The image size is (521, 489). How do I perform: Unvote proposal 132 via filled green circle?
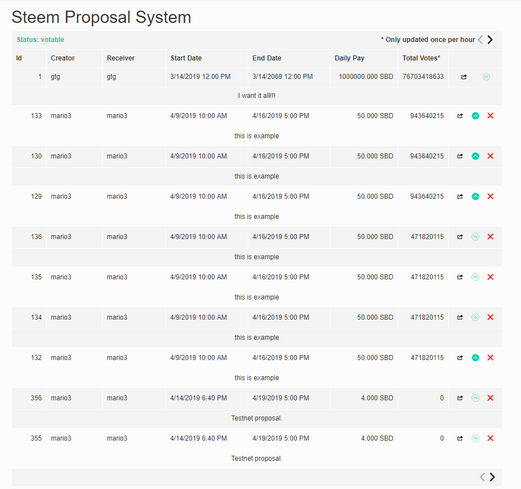tap(476, 358)
